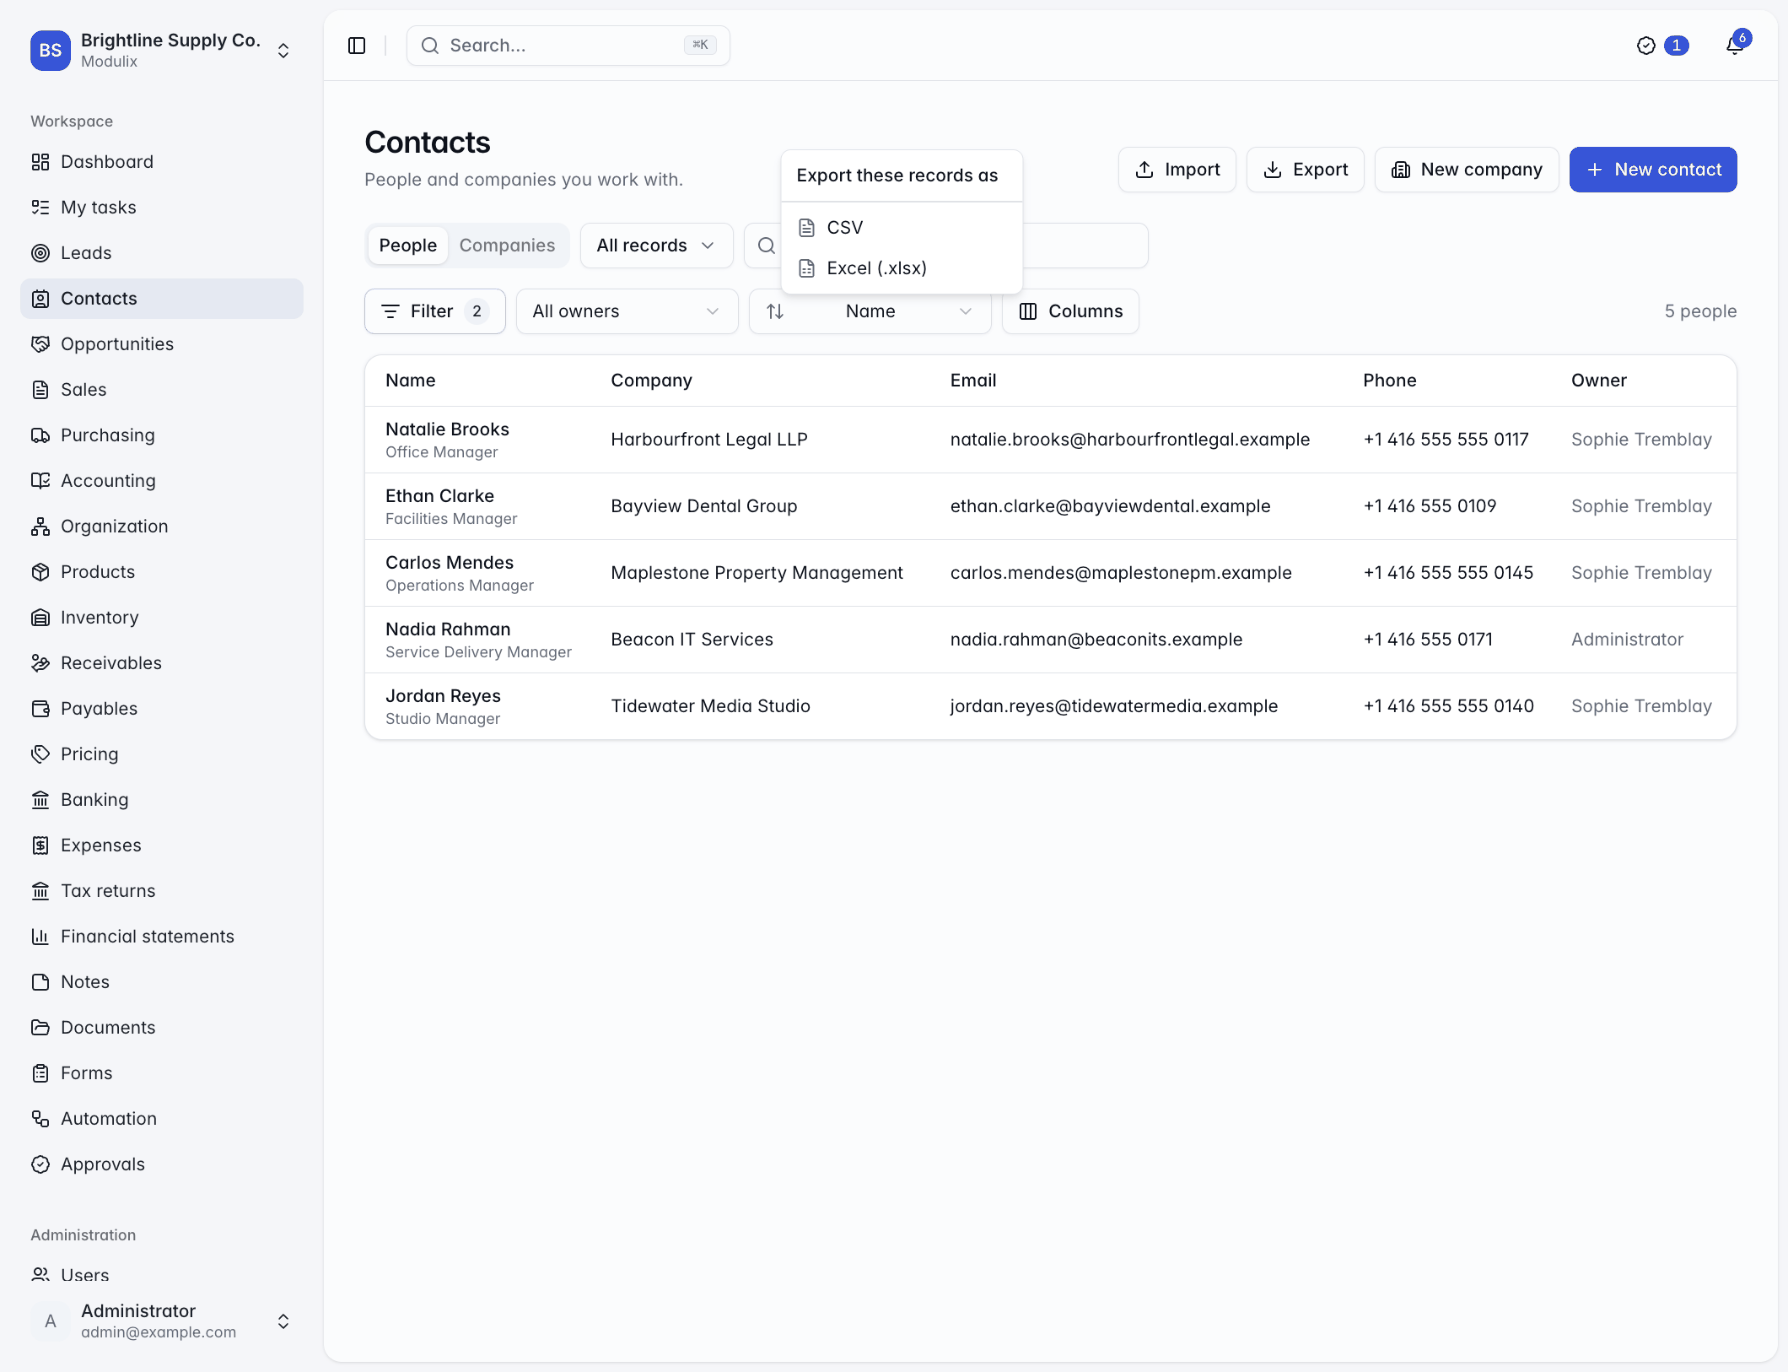The height and width of the screenshot is (1372, 1788).
Task: Switch to the Companies tab
Action: (x=507, y=245)
